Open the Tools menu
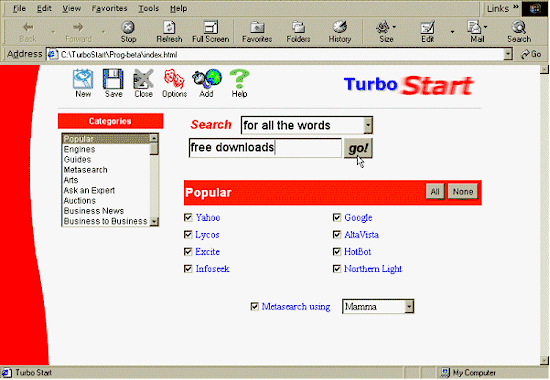550x380 pixels. point(148,8)
